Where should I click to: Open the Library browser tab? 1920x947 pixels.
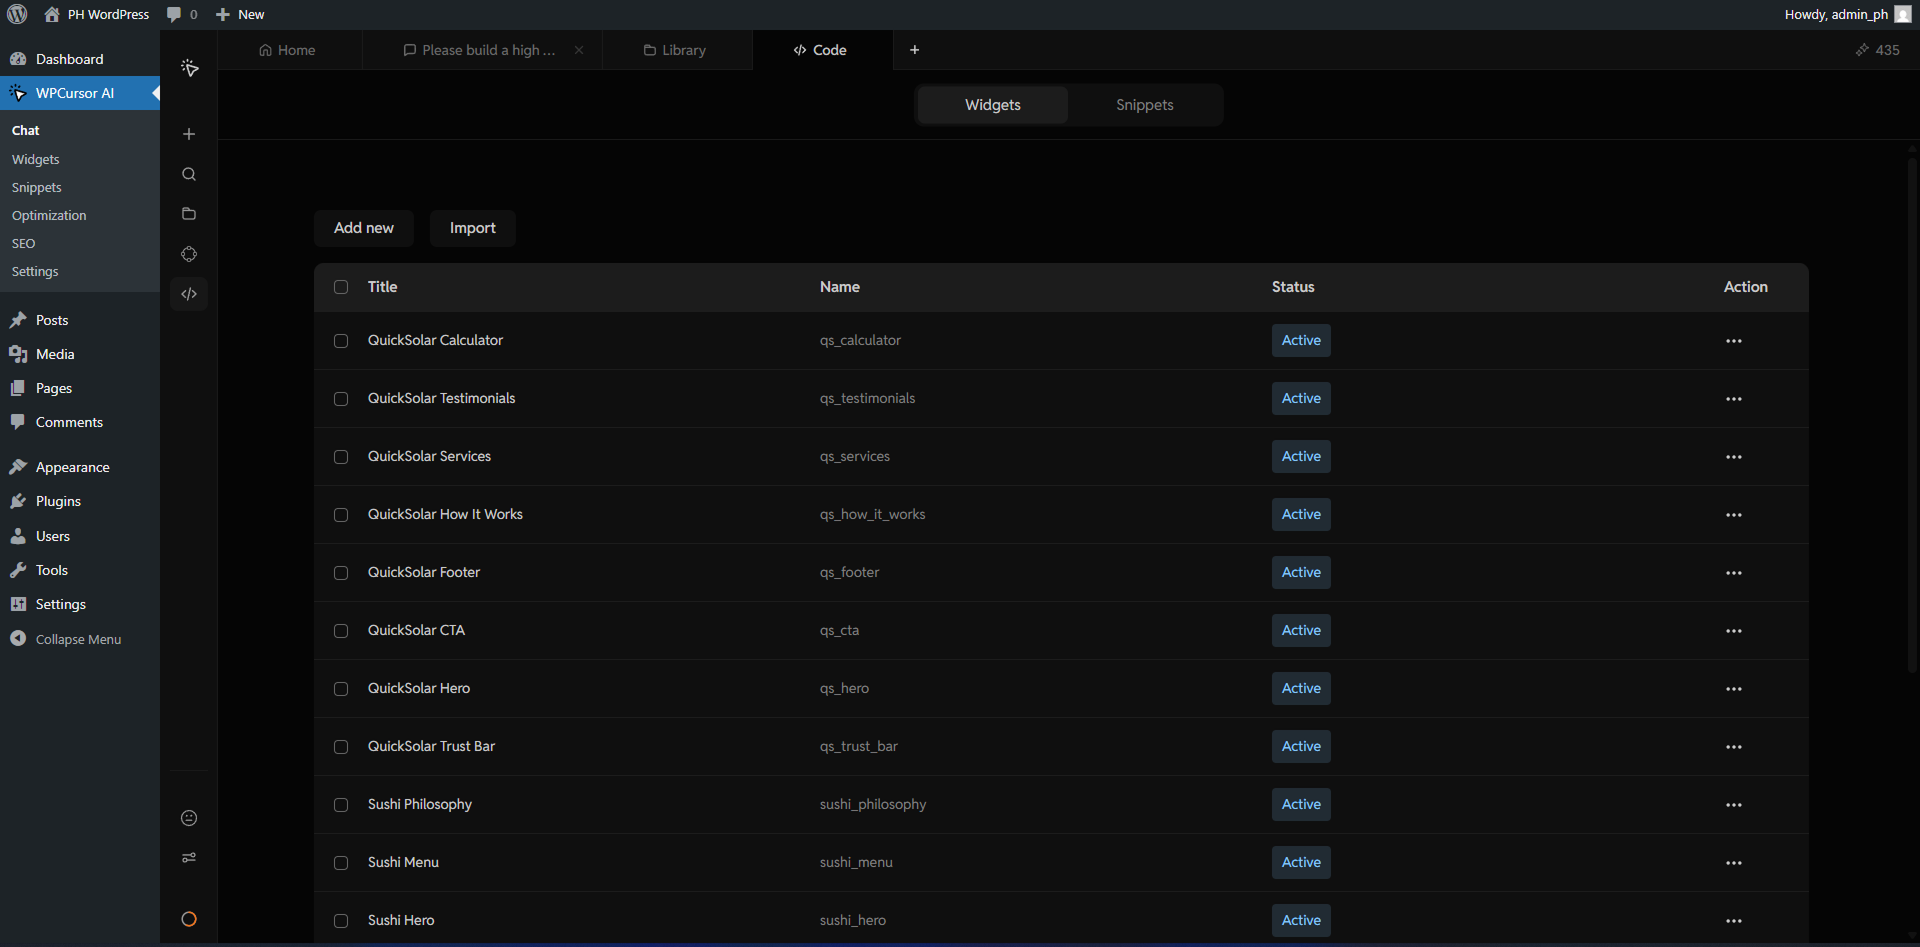677,49
